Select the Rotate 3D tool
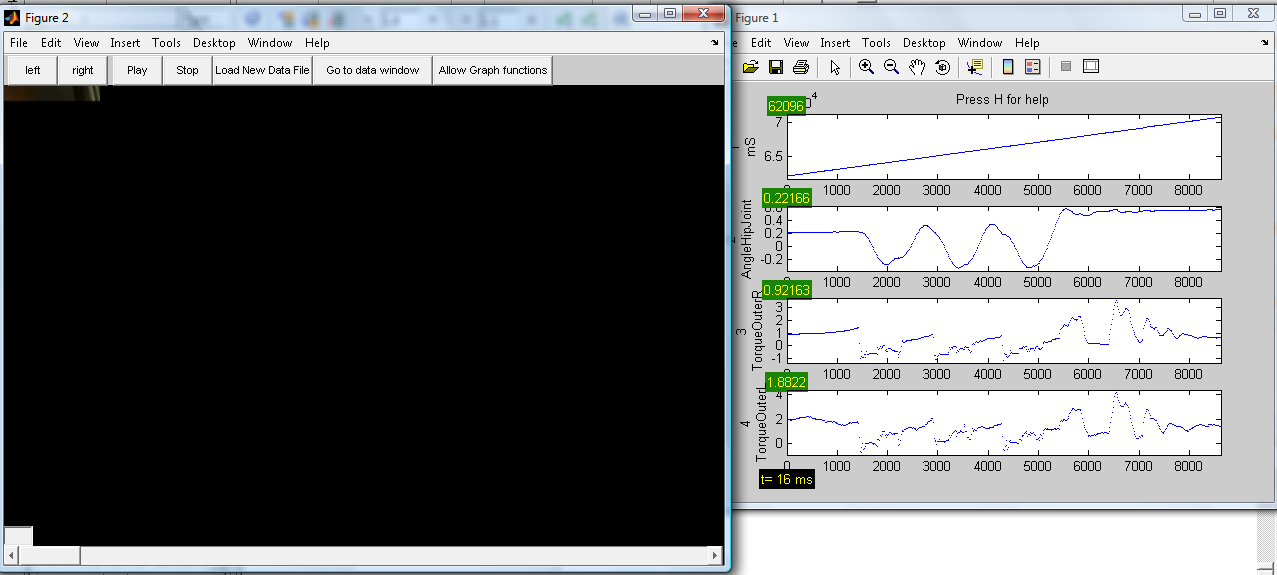 (x=942, y=67)
